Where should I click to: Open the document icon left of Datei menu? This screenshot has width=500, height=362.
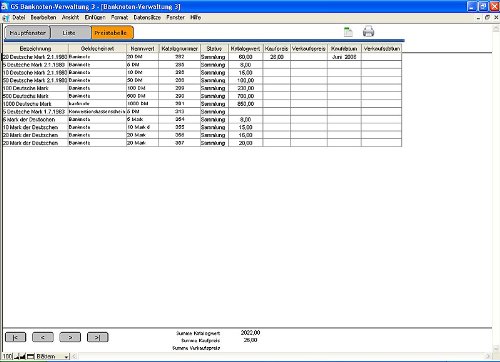6,18
